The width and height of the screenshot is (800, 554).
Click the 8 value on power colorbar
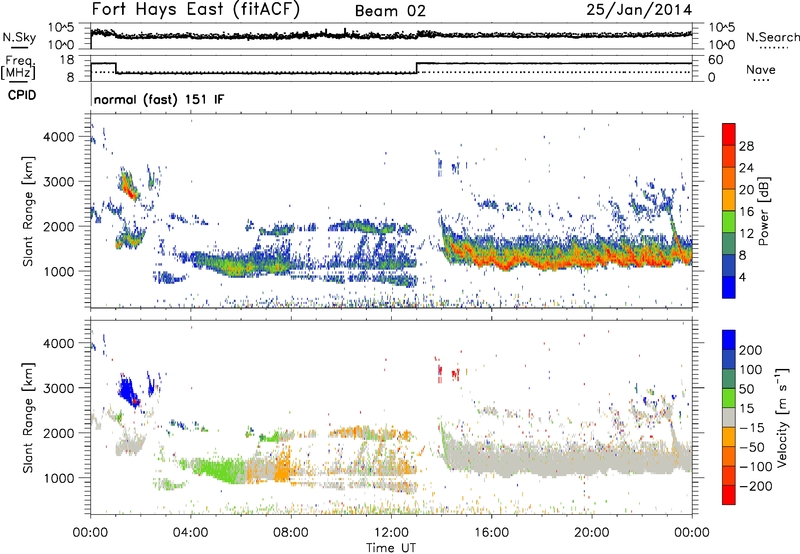tap(743, 256)
